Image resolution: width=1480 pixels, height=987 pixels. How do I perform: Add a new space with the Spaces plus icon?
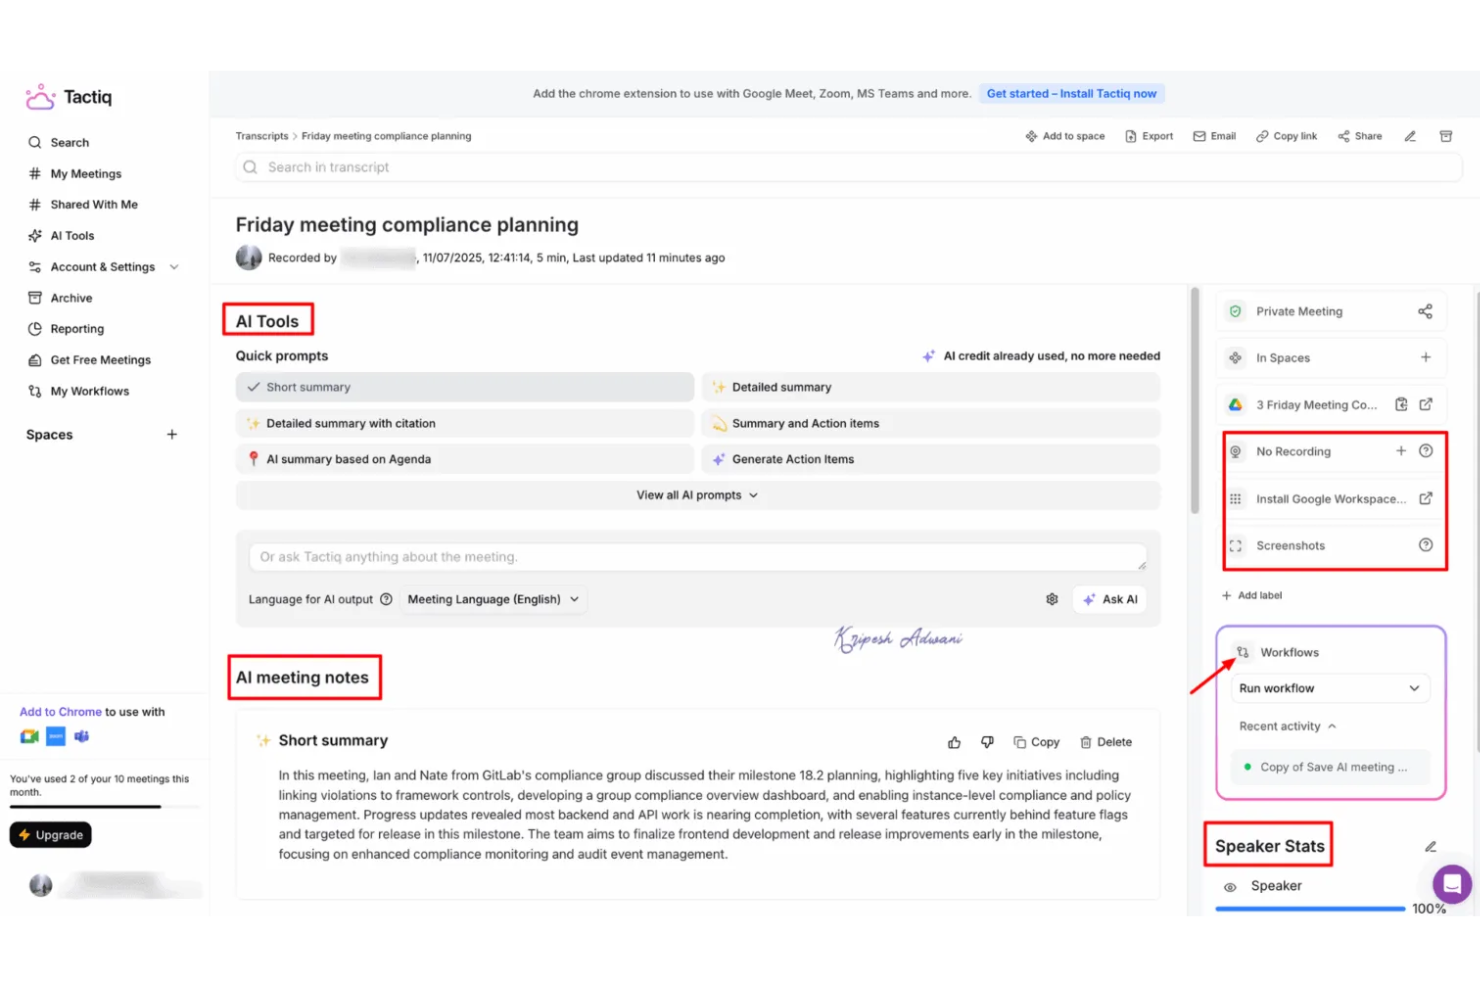(x=172, y=434)
